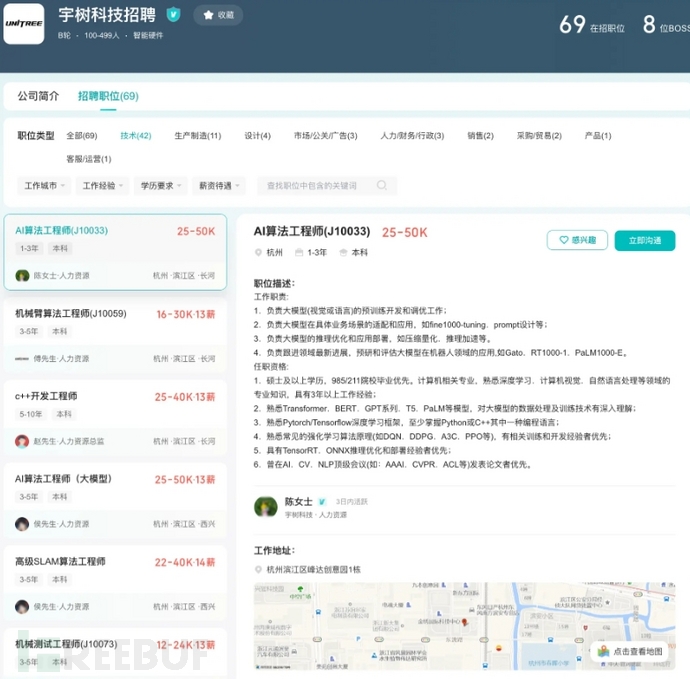Expand the 工作经验 dropdown
Screen dimensions: 690x679
click(103, 186)
